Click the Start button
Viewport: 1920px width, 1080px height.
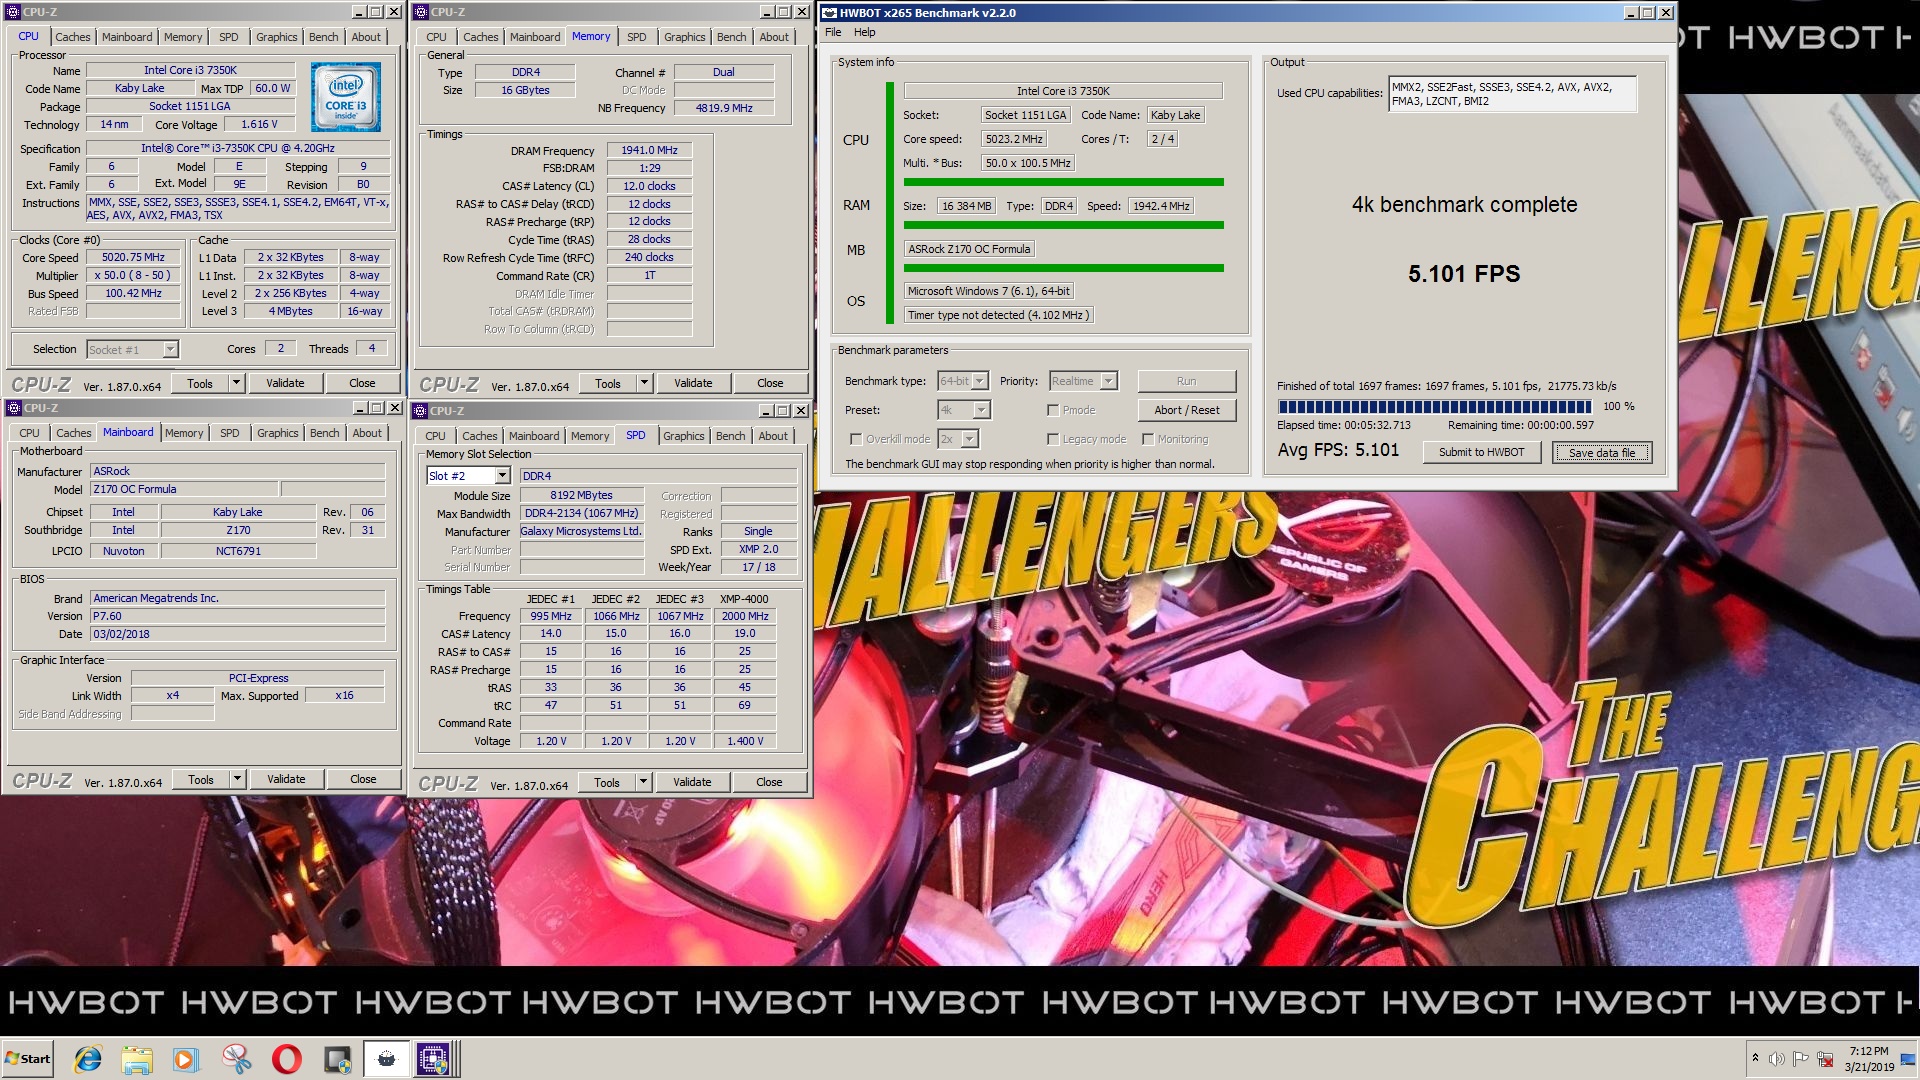click(x=28, y=1059)
